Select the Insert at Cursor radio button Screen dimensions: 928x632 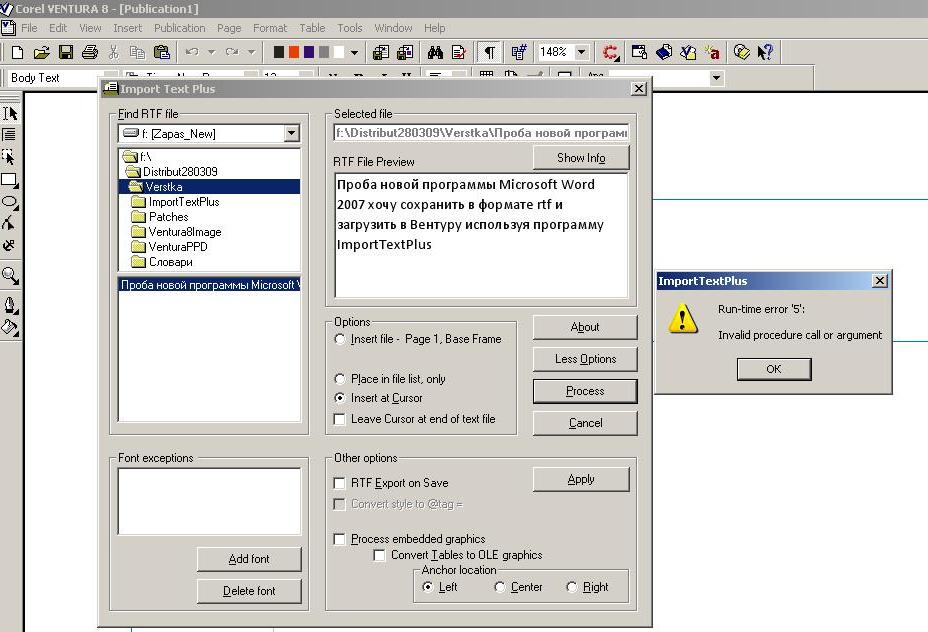pos(340,398)
